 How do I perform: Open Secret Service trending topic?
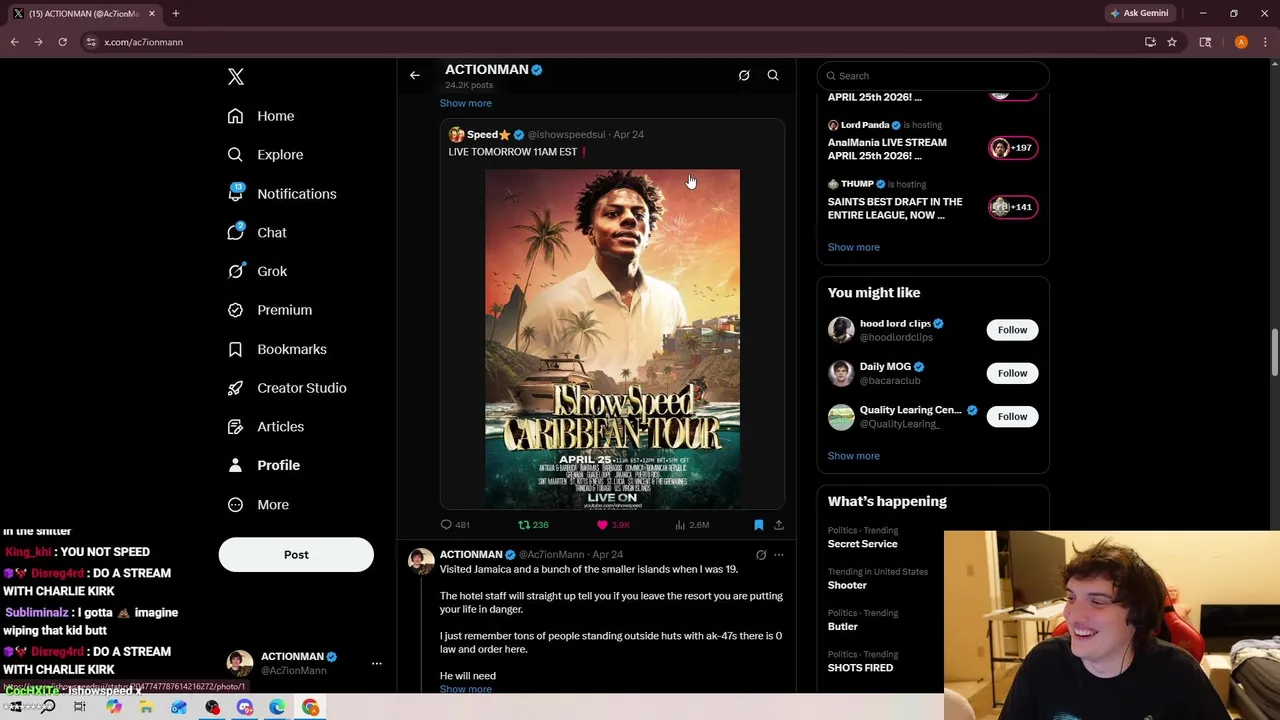(x=862, y=544)
